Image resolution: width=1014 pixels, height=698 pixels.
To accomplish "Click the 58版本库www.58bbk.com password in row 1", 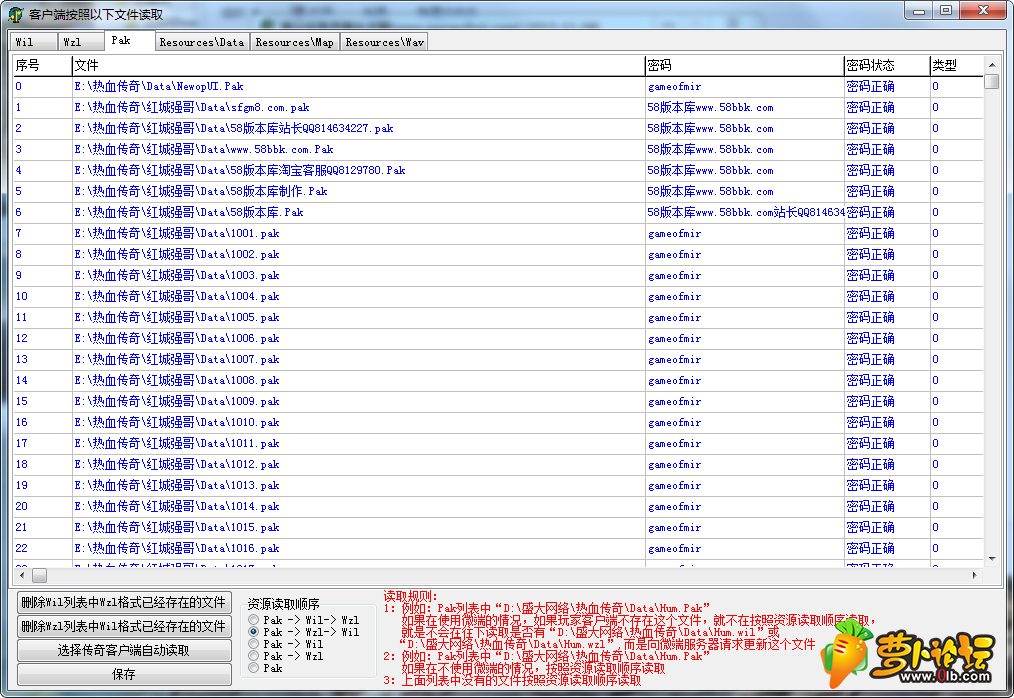I will click(x=710, y=107).
